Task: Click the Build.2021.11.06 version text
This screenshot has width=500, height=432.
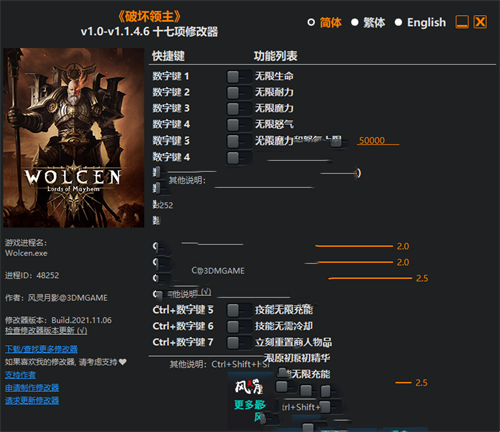Action: [x=82, y=320]
